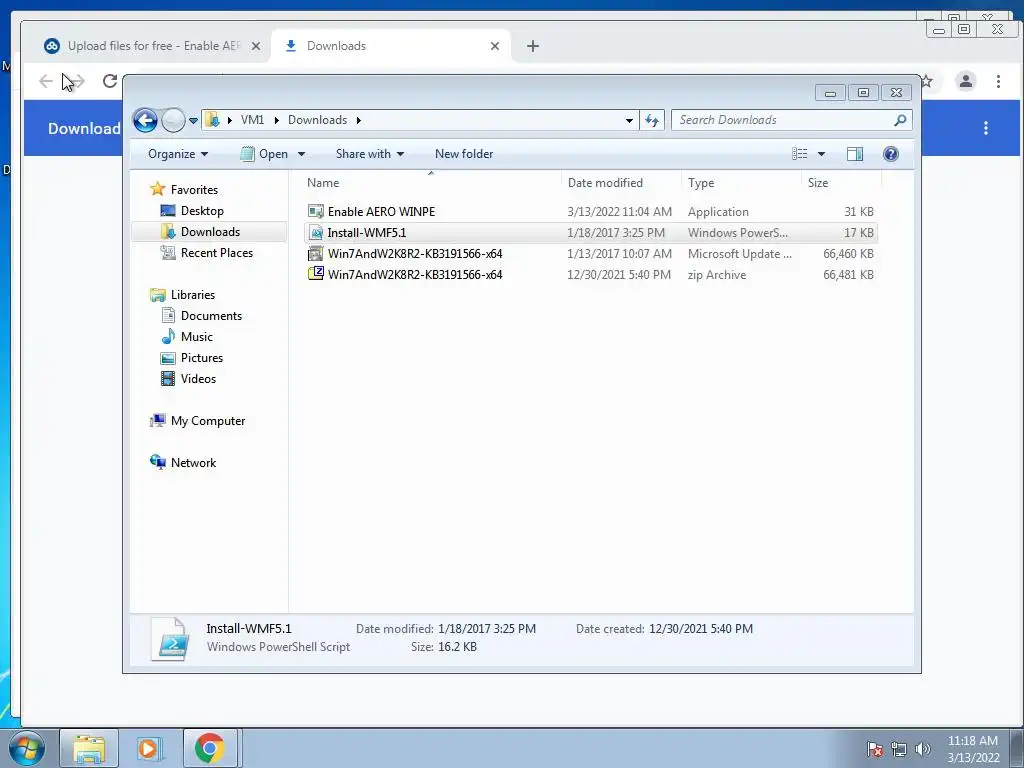Viewport: 1024px width, 768px height.
Task: Open a new Chrome tab
Action: (x=533, y=46)
